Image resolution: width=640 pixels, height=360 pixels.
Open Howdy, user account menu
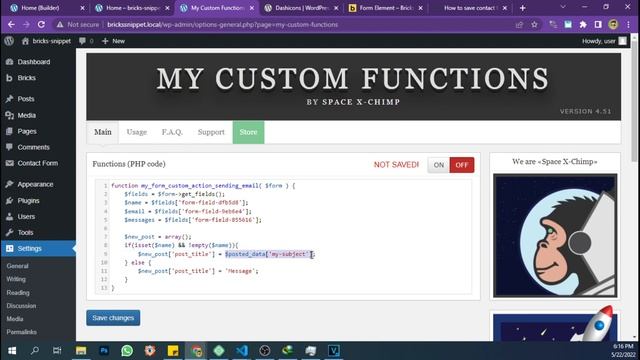coord(604,41)
